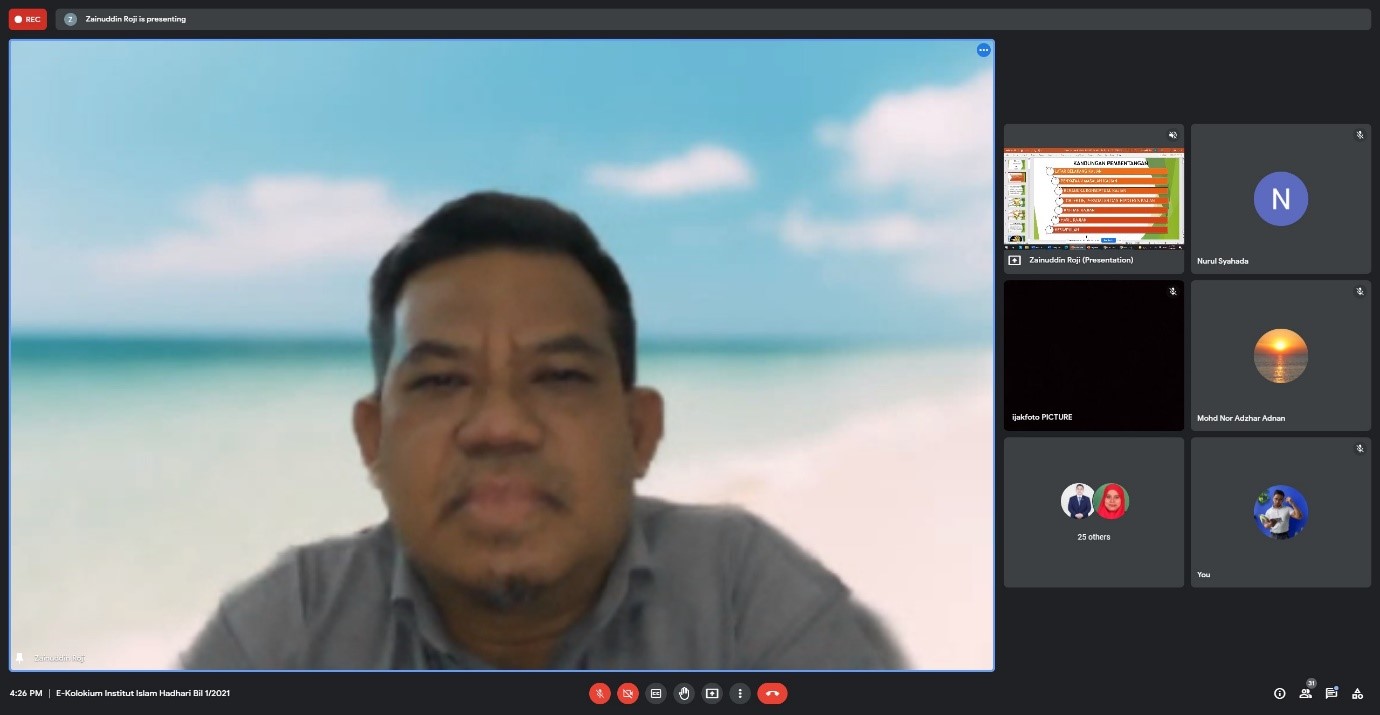Open the chat panel

click(x=1331, y=692)
